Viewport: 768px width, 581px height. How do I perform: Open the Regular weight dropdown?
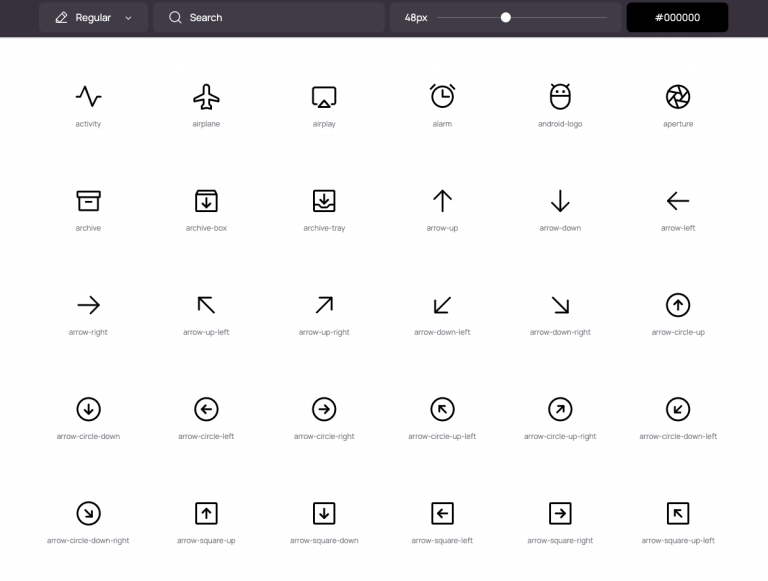[x=94, y=18]
